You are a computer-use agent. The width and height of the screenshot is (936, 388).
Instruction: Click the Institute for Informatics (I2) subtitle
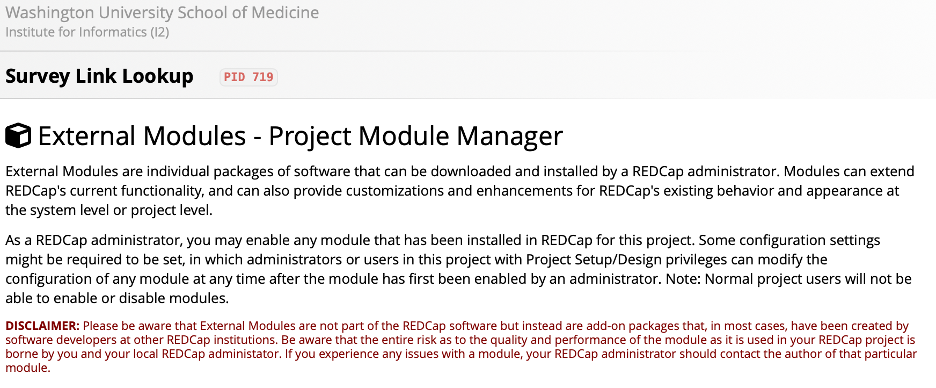pos(87,32)
